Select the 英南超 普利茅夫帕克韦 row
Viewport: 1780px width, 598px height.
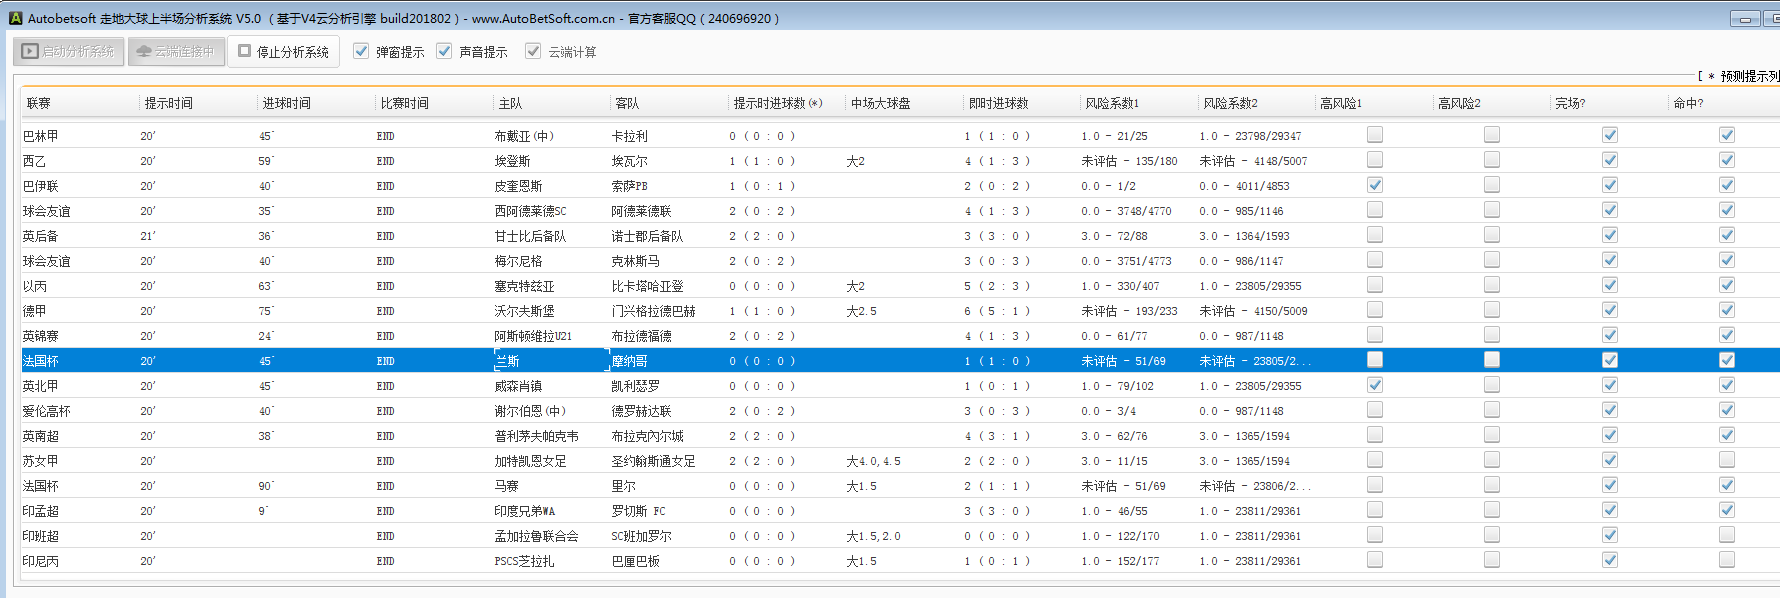click(536, 436)
